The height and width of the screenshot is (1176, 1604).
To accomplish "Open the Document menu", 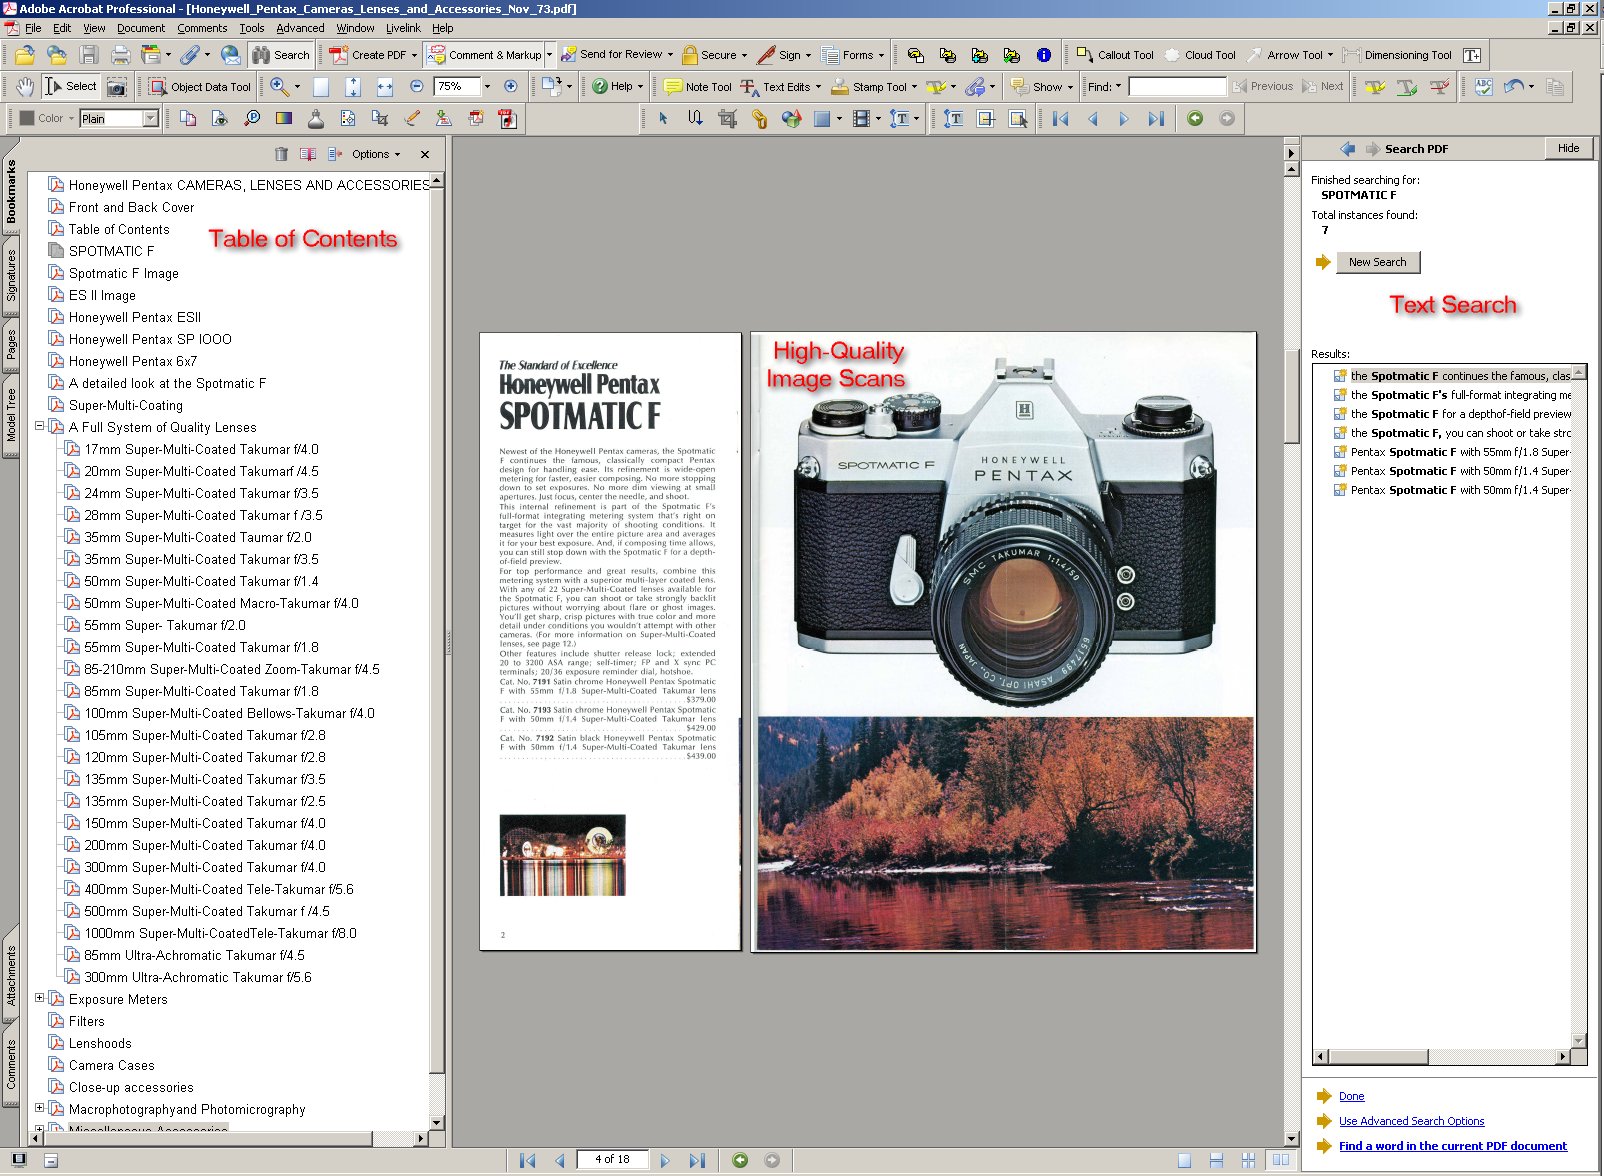I will (141, 28).
